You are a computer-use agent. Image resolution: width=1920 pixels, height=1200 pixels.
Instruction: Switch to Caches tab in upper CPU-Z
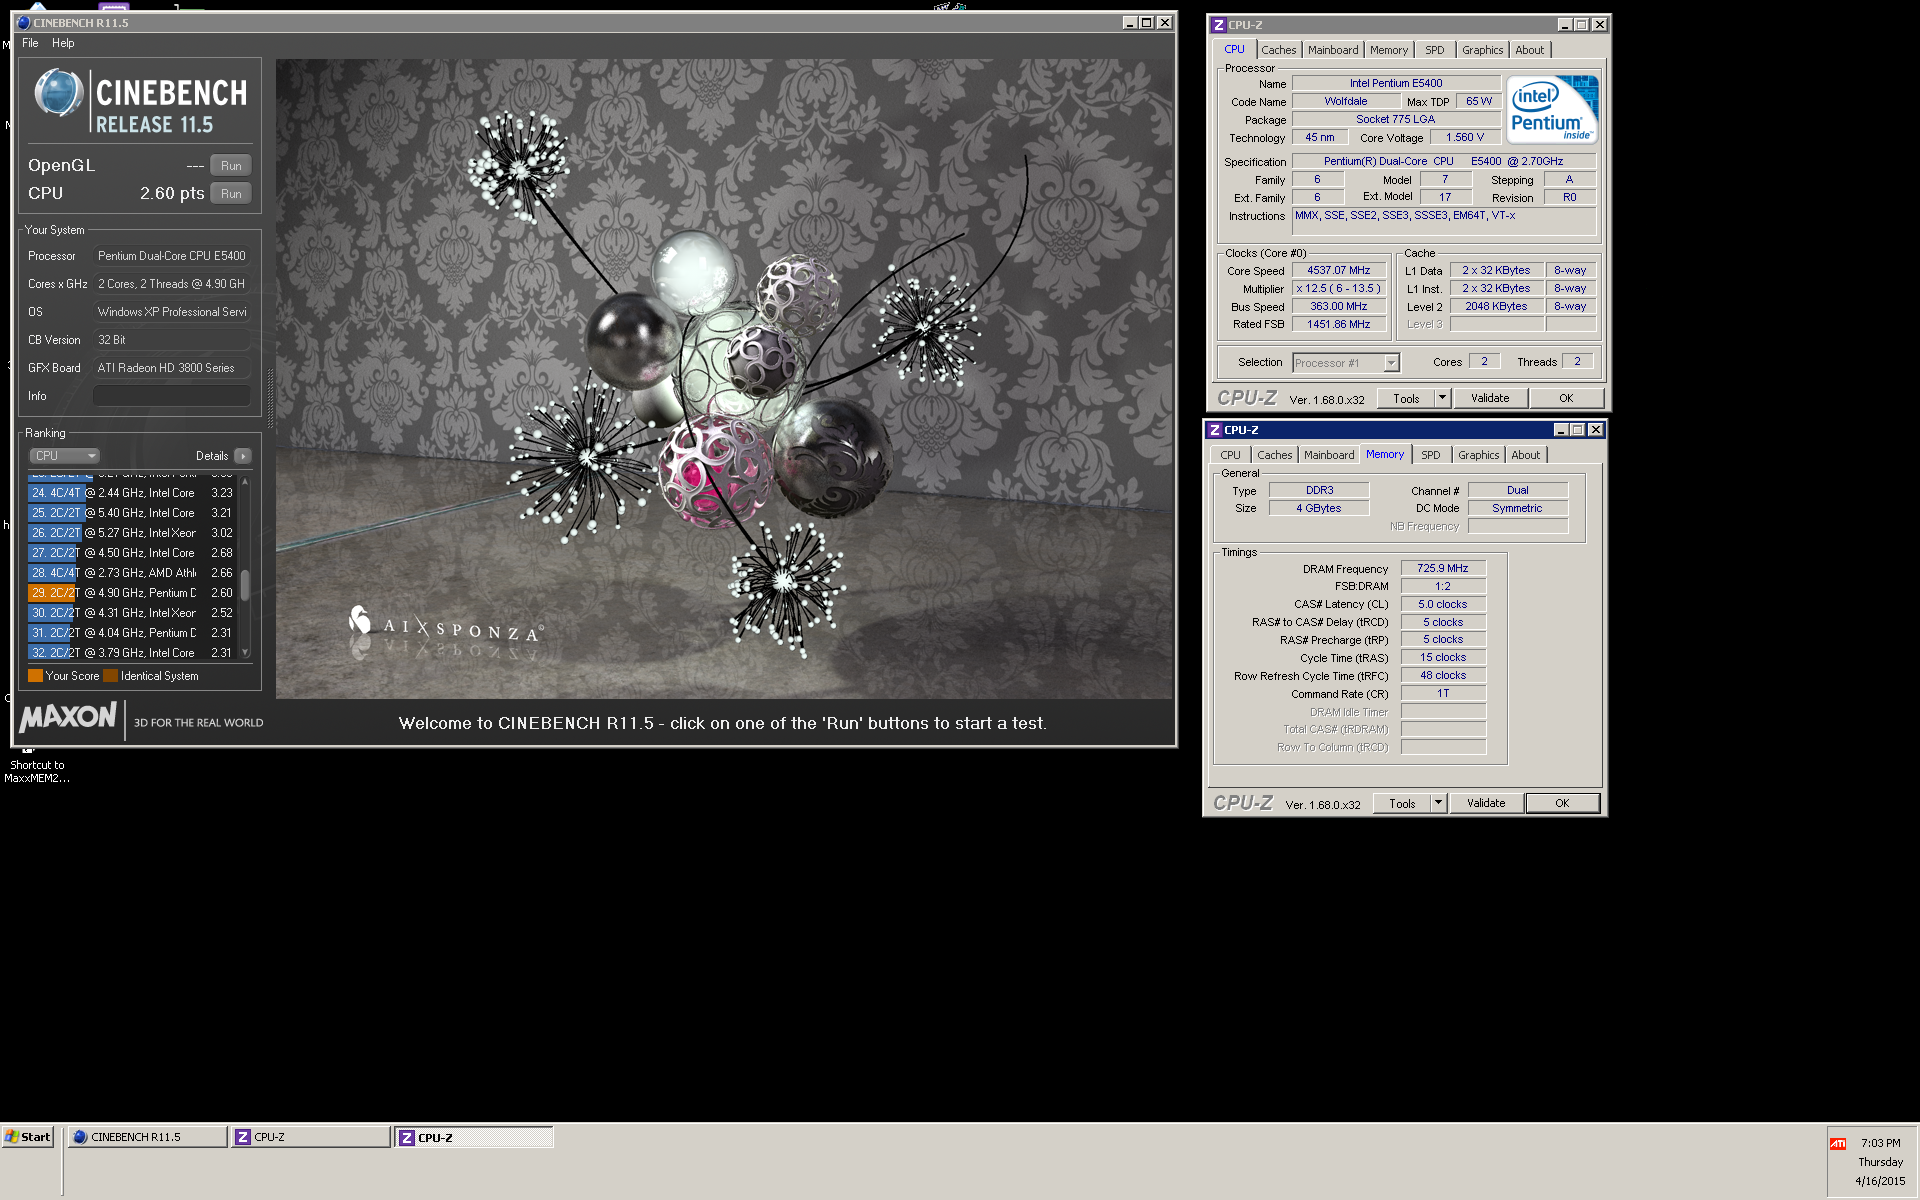[1278, 50]
